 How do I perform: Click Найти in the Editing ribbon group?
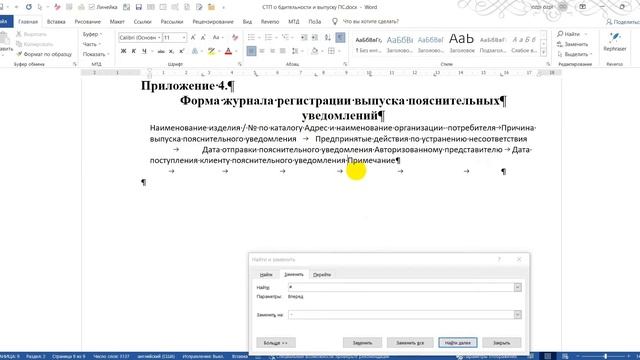pyautogui.click(x=569, y=34)
